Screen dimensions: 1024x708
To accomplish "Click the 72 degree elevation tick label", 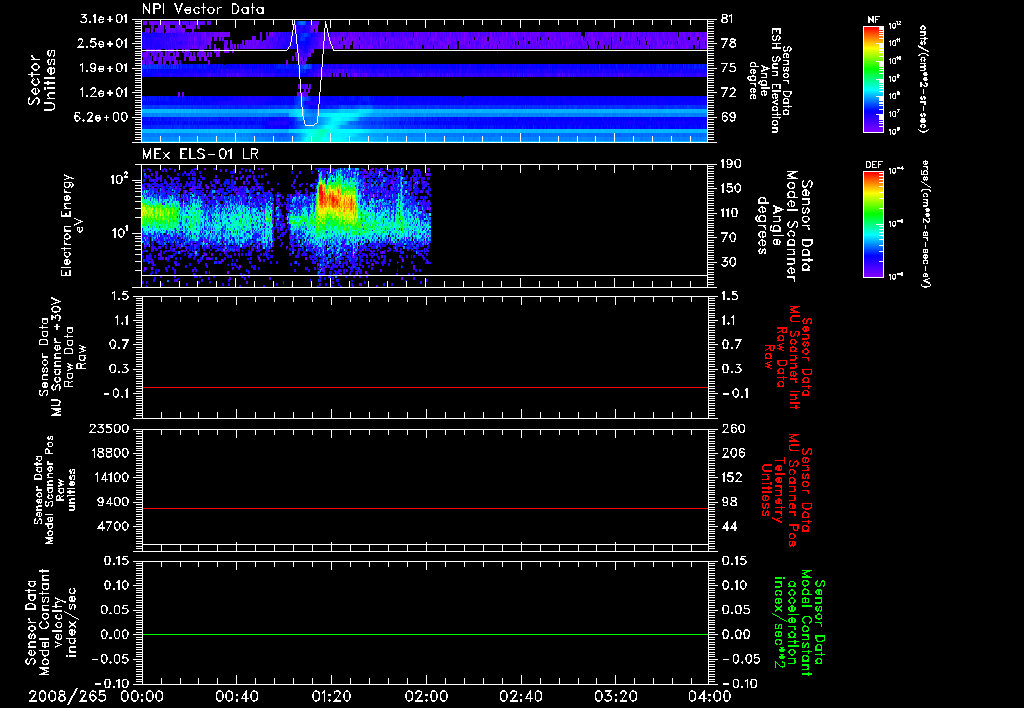I will pos(728,93).
